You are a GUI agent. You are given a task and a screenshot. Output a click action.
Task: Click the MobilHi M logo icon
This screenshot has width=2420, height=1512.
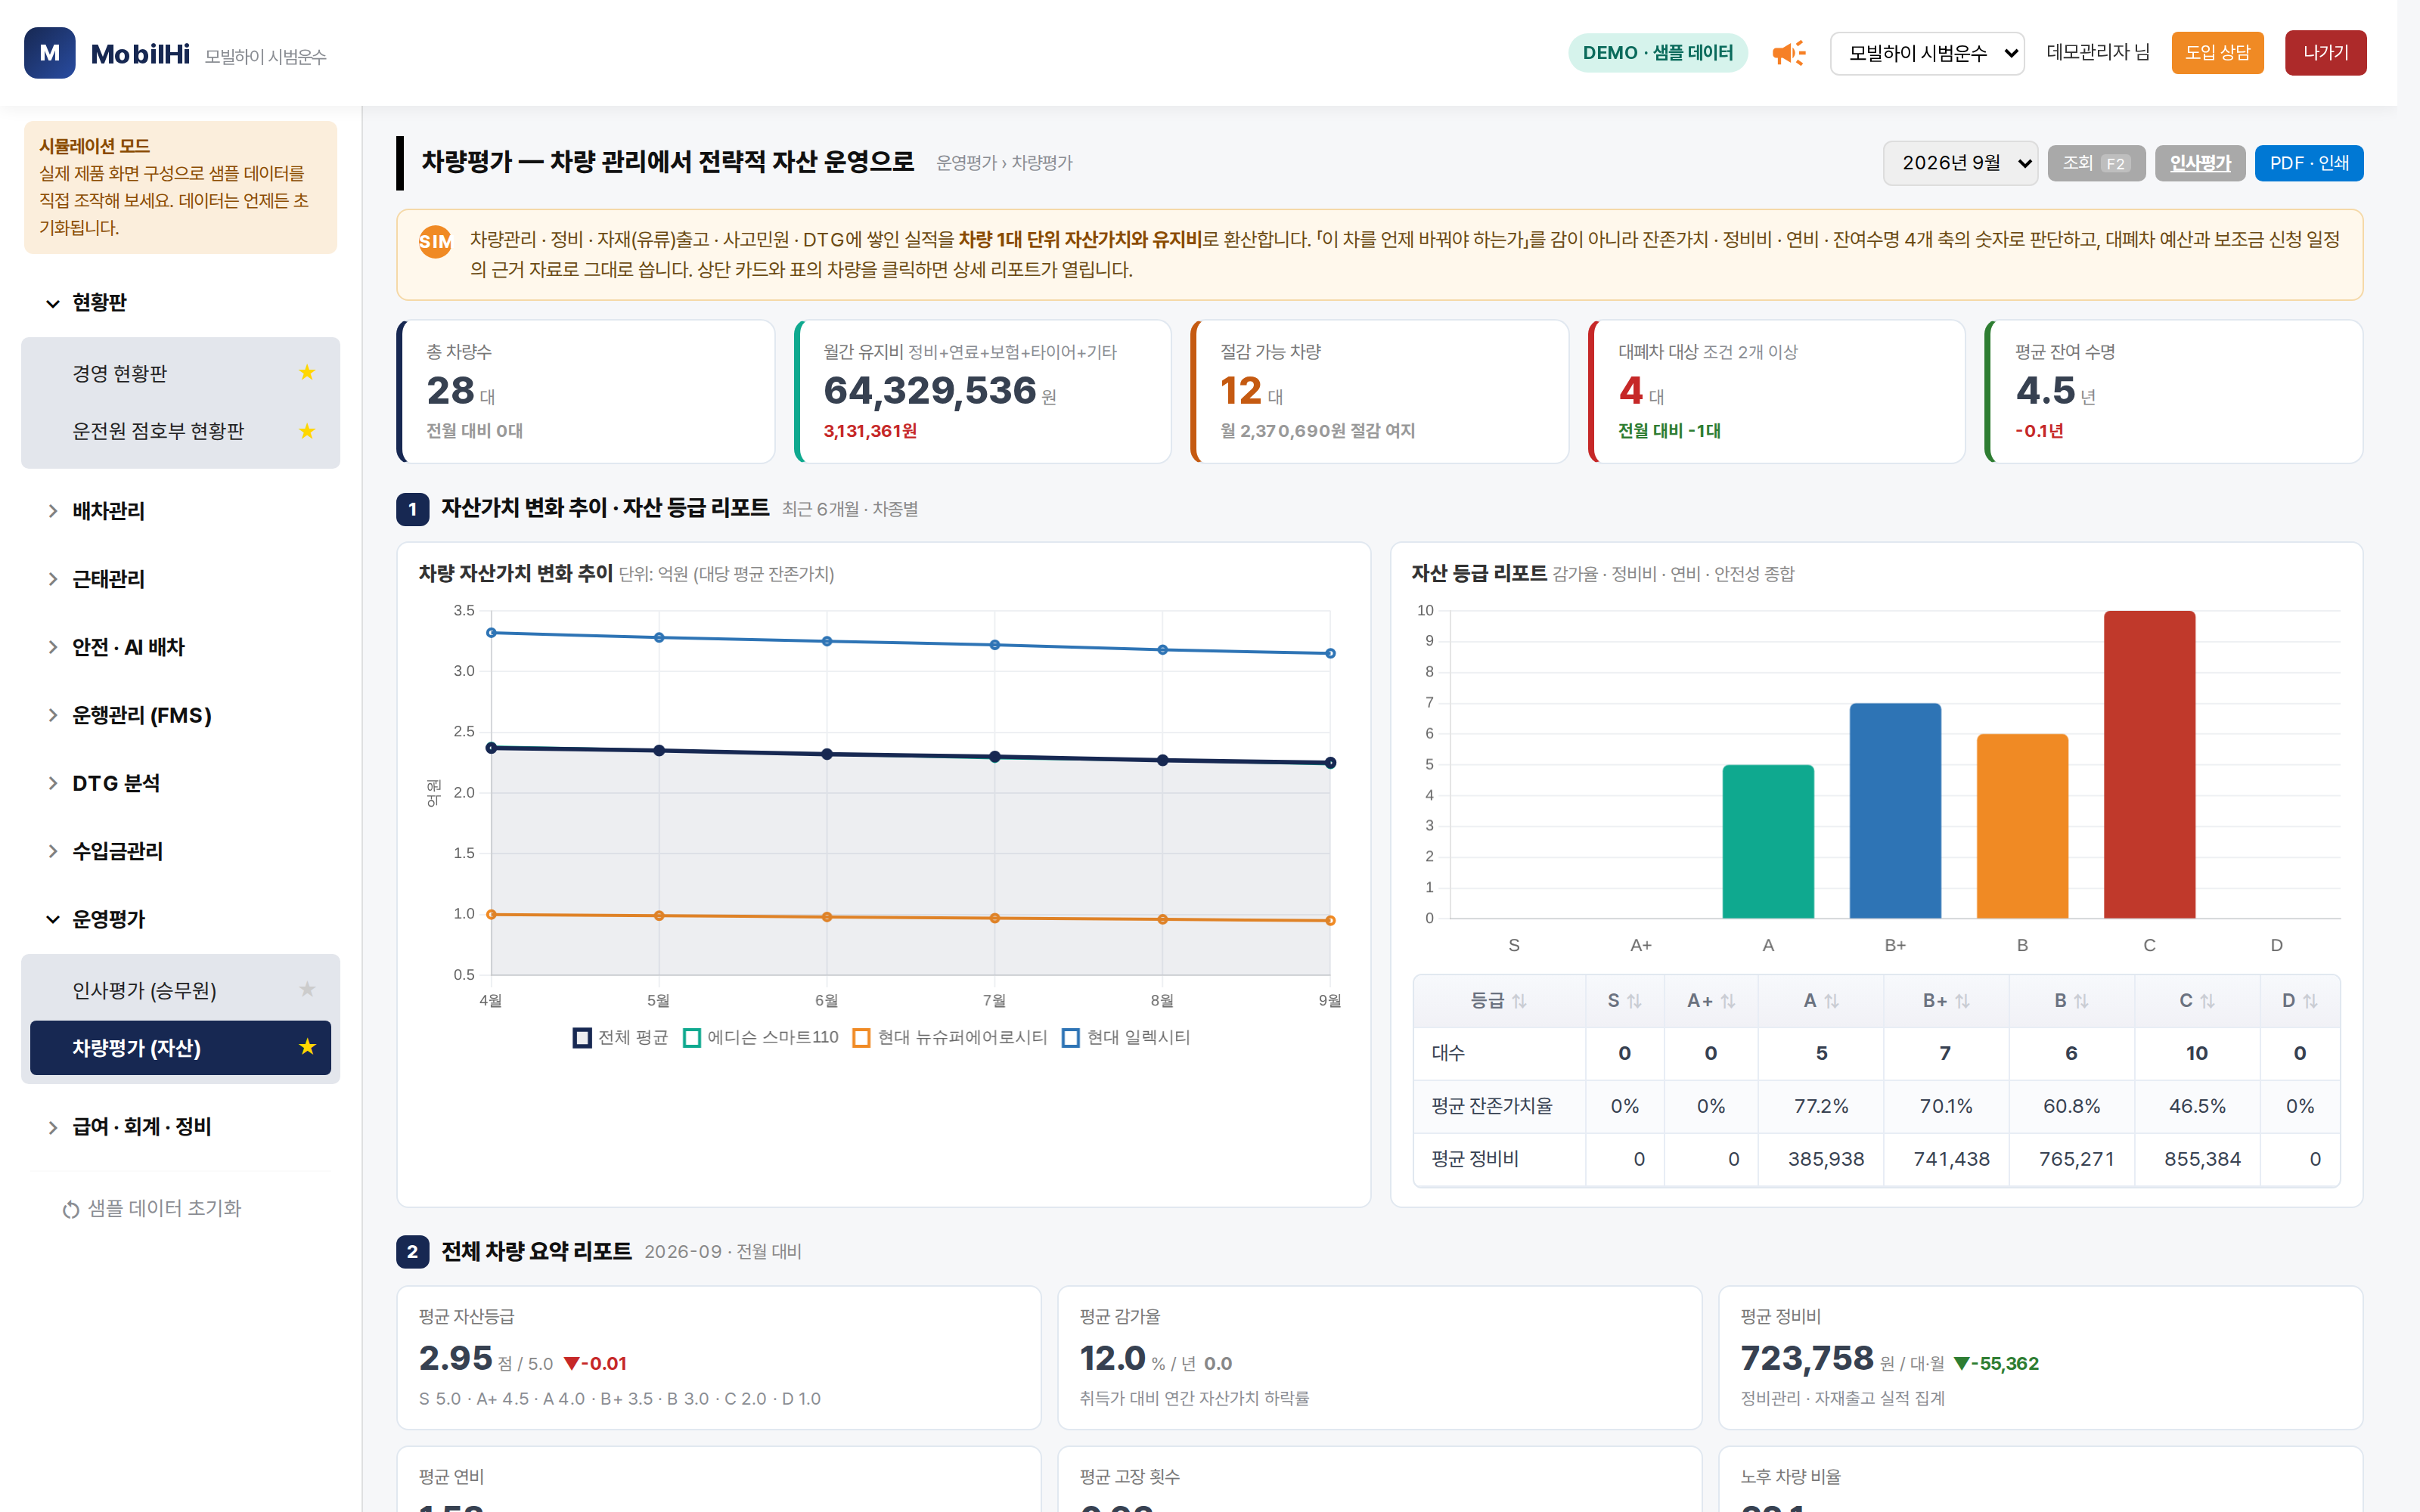tap(49, 53)
